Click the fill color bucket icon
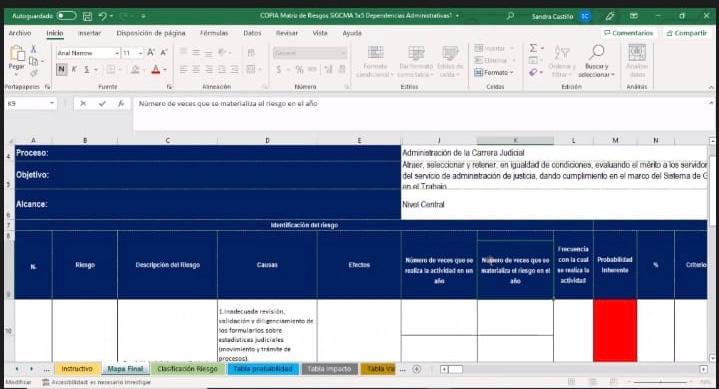Viewport: 719px width, 389px height. [135, 69]
